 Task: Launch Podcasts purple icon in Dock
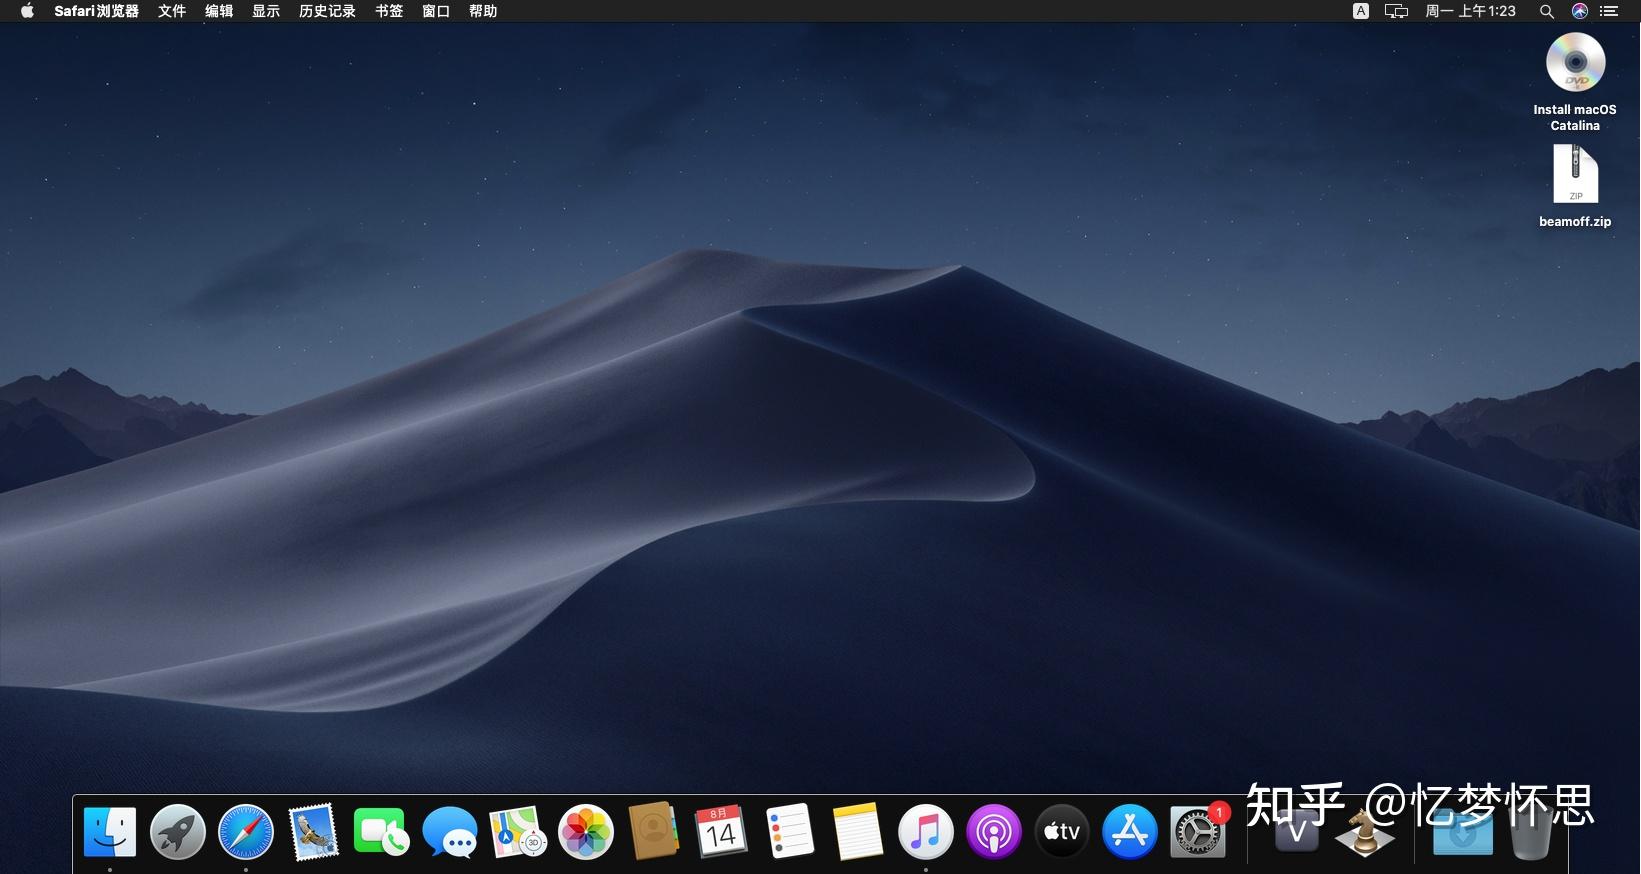[x=994, y=832]
